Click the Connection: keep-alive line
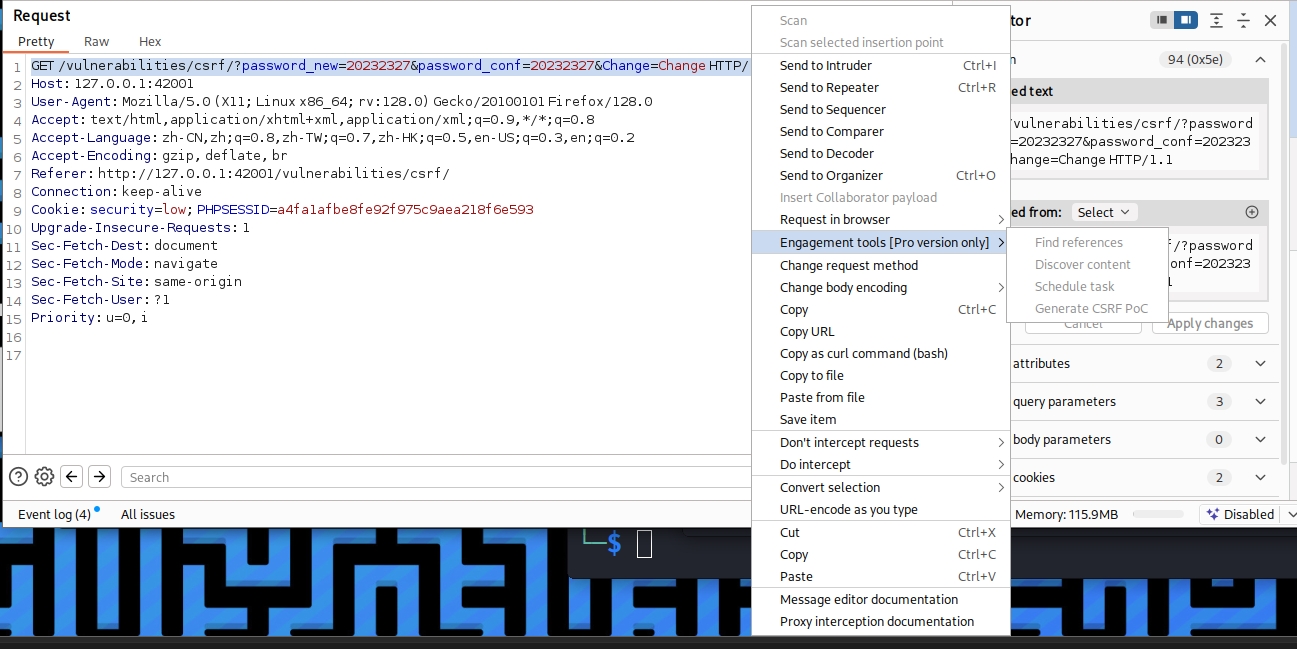Image resolution: width=1297 pixels, height=649 pixels. [116, 192]
